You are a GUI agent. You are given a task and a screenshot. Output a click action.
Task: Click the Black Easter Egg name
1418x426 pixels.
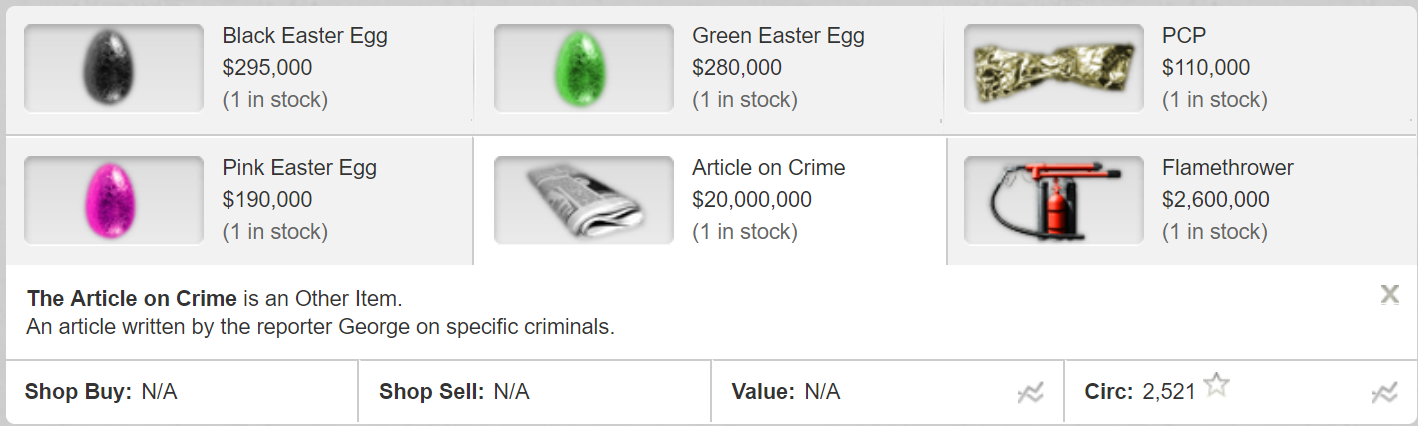(x=305, y=36)
